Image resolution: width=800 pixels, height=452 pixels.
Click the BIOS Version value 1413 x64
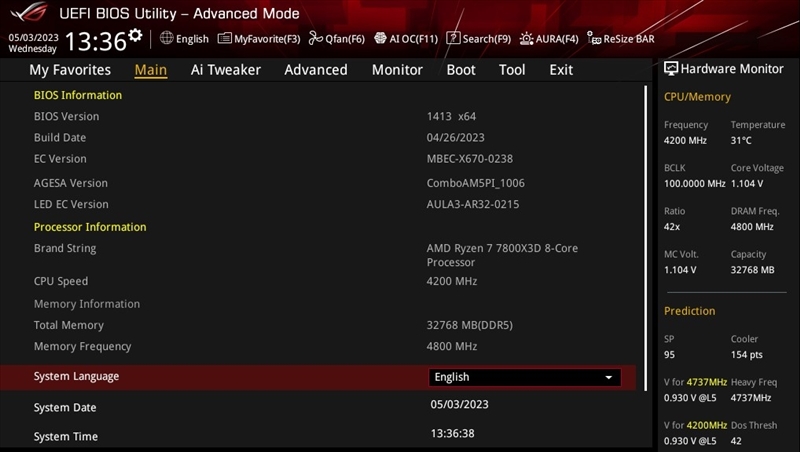click(451, 116)
